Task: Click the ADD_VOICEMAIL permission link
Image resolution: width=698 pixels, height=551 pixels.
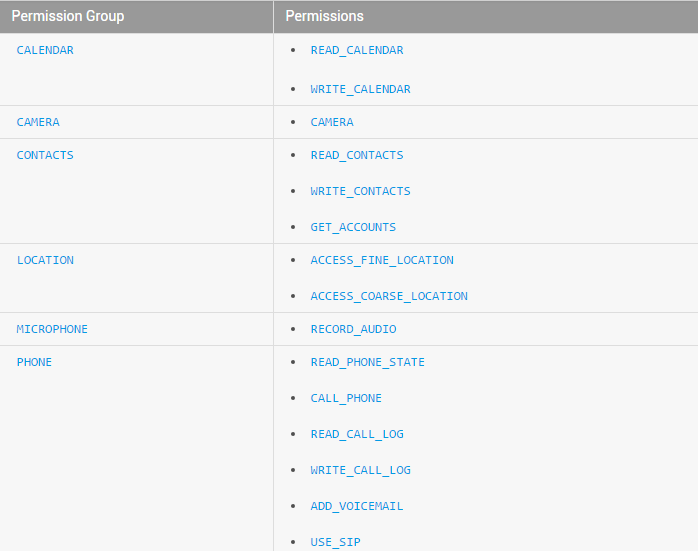Action: (357, 506)
